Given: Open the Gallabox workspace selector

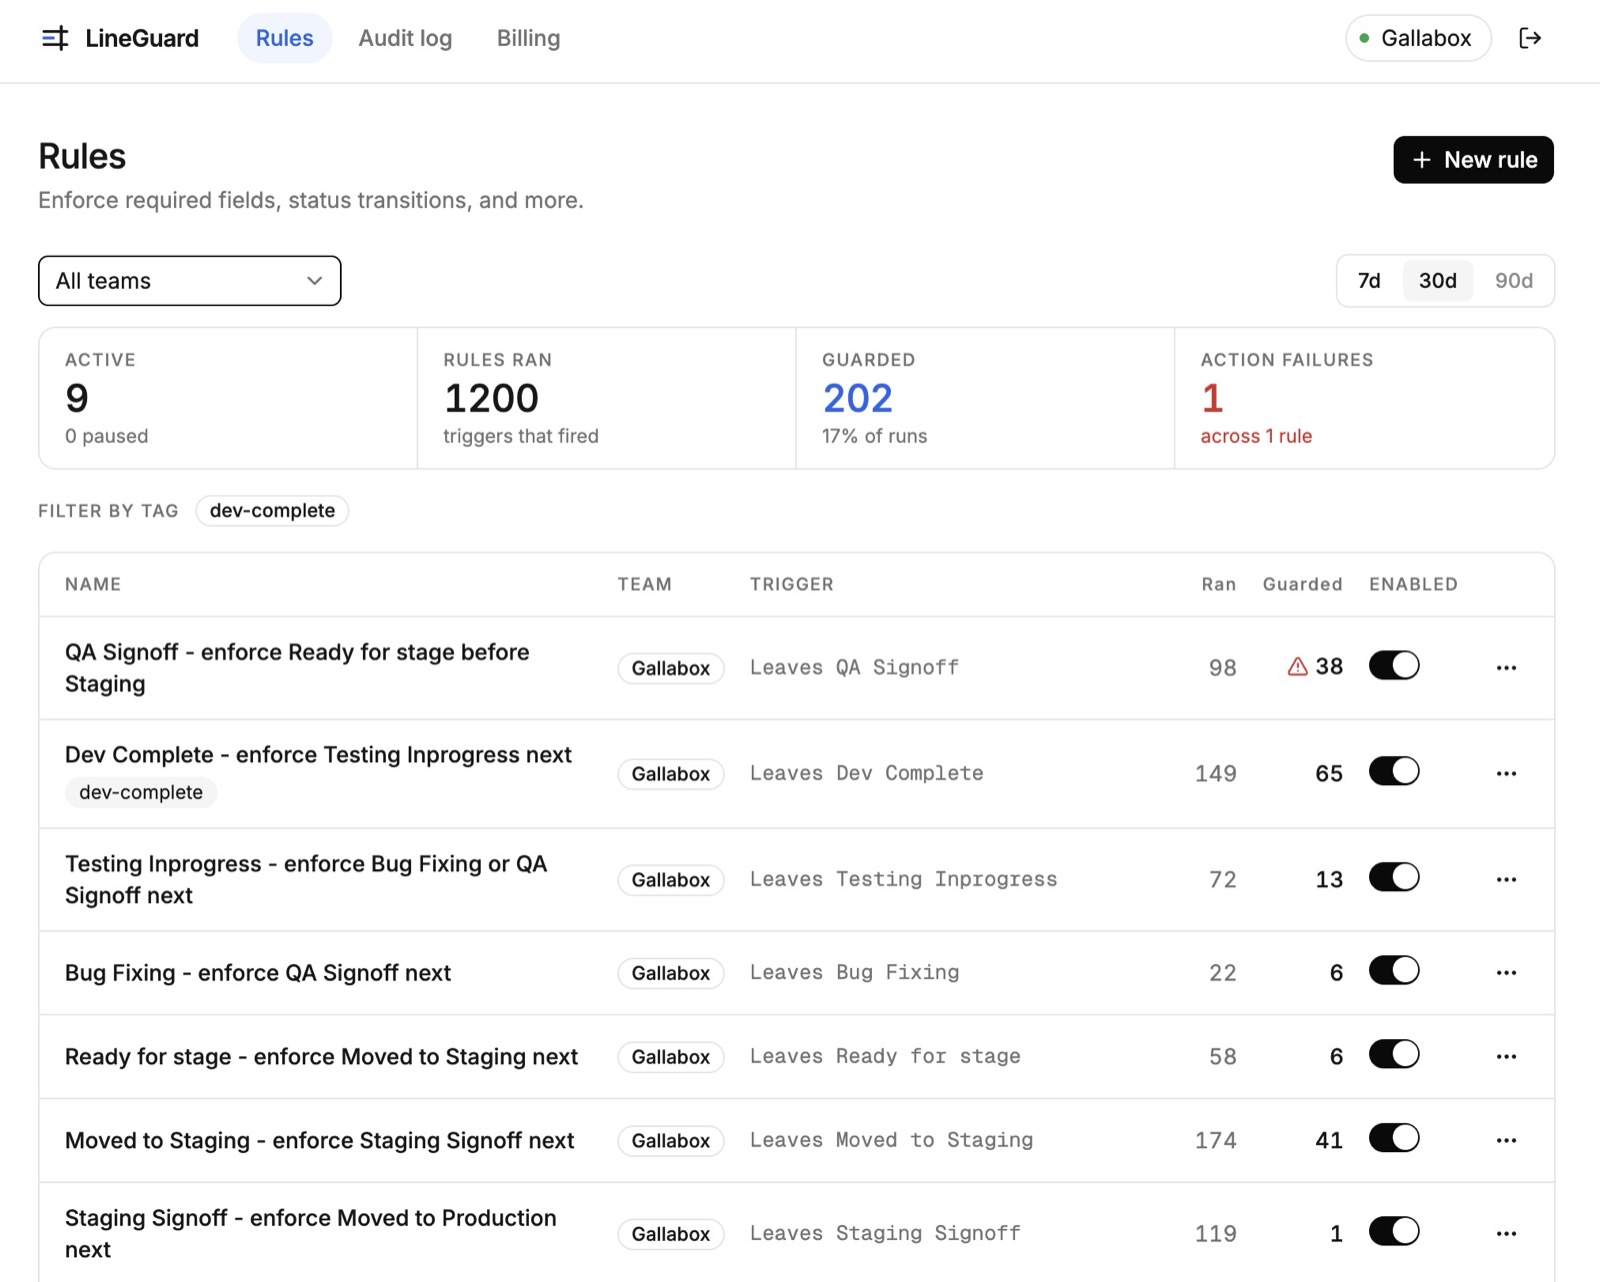Looking at the screenshot, I should click(x=1418, y=38).
